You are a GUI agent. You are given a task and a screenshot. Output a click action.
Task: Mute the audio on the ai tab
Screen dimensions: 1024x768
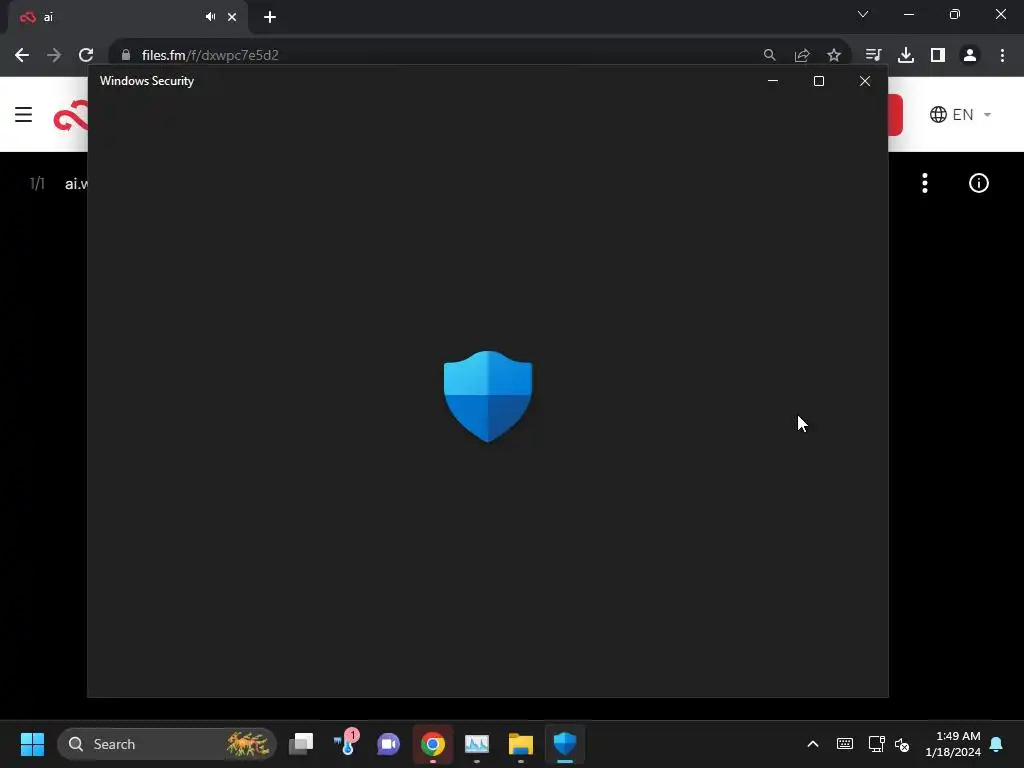210,17
